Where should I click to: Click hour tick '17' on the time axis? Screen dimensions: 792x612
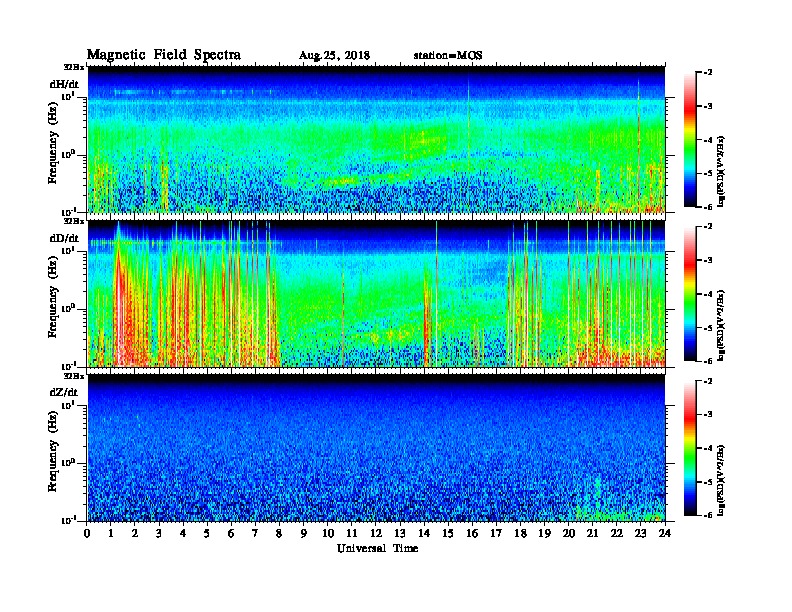click(x=497, y=533)
